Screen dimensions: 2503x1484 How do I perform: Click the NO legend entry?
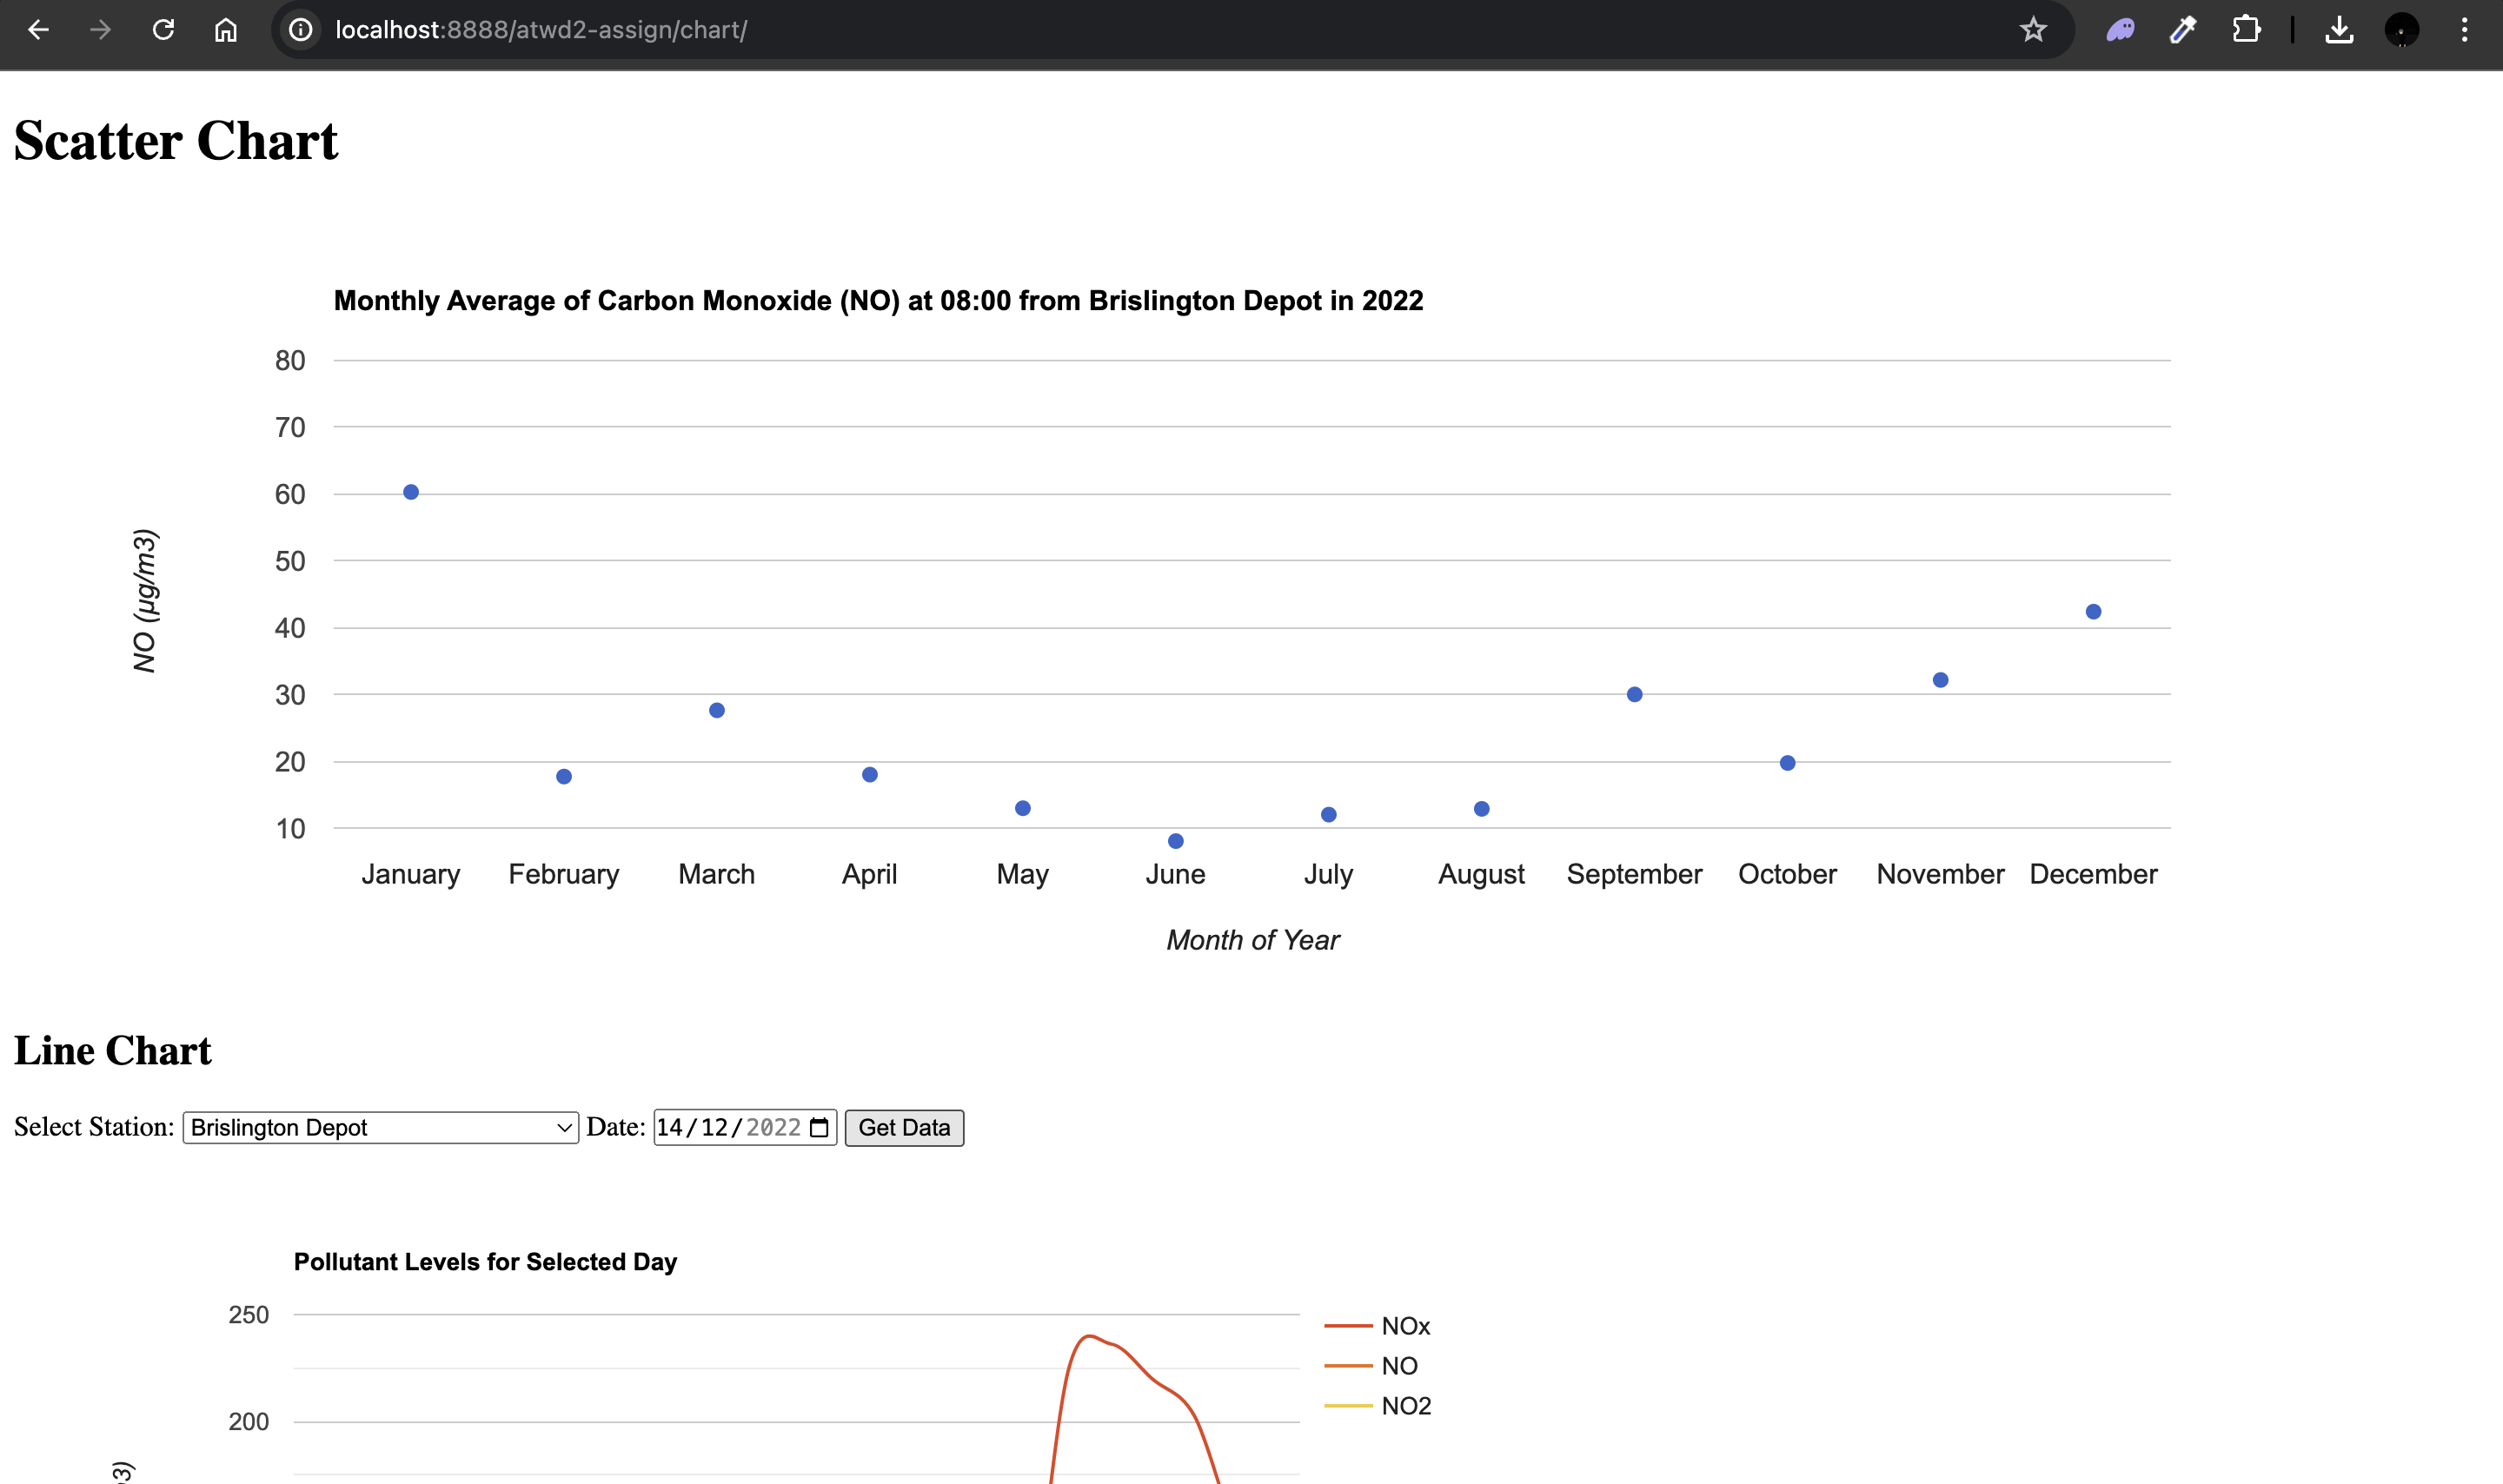1371,1366
